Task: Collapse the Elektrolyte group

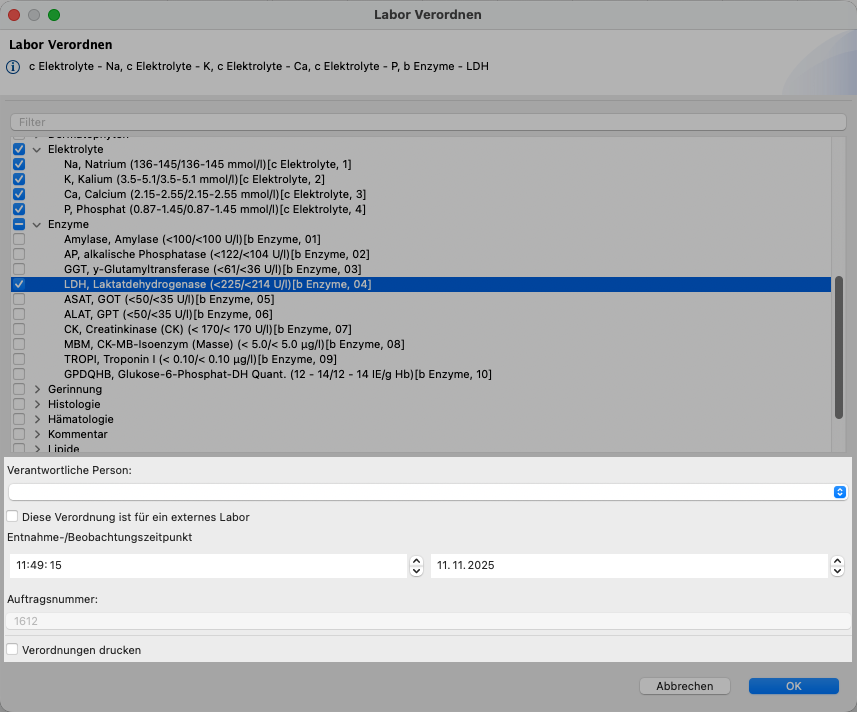Action: point(37,149)
